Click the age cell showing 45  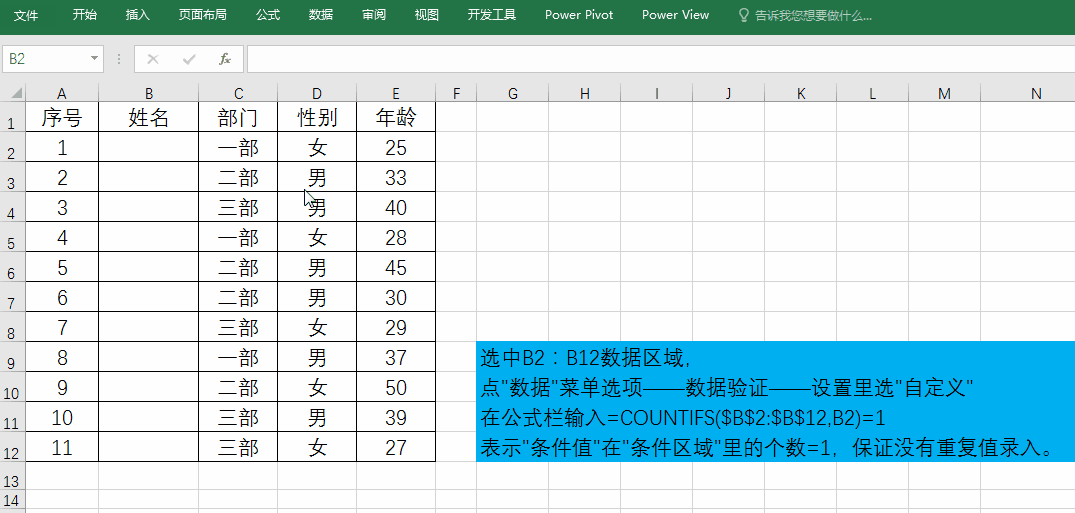396,267
